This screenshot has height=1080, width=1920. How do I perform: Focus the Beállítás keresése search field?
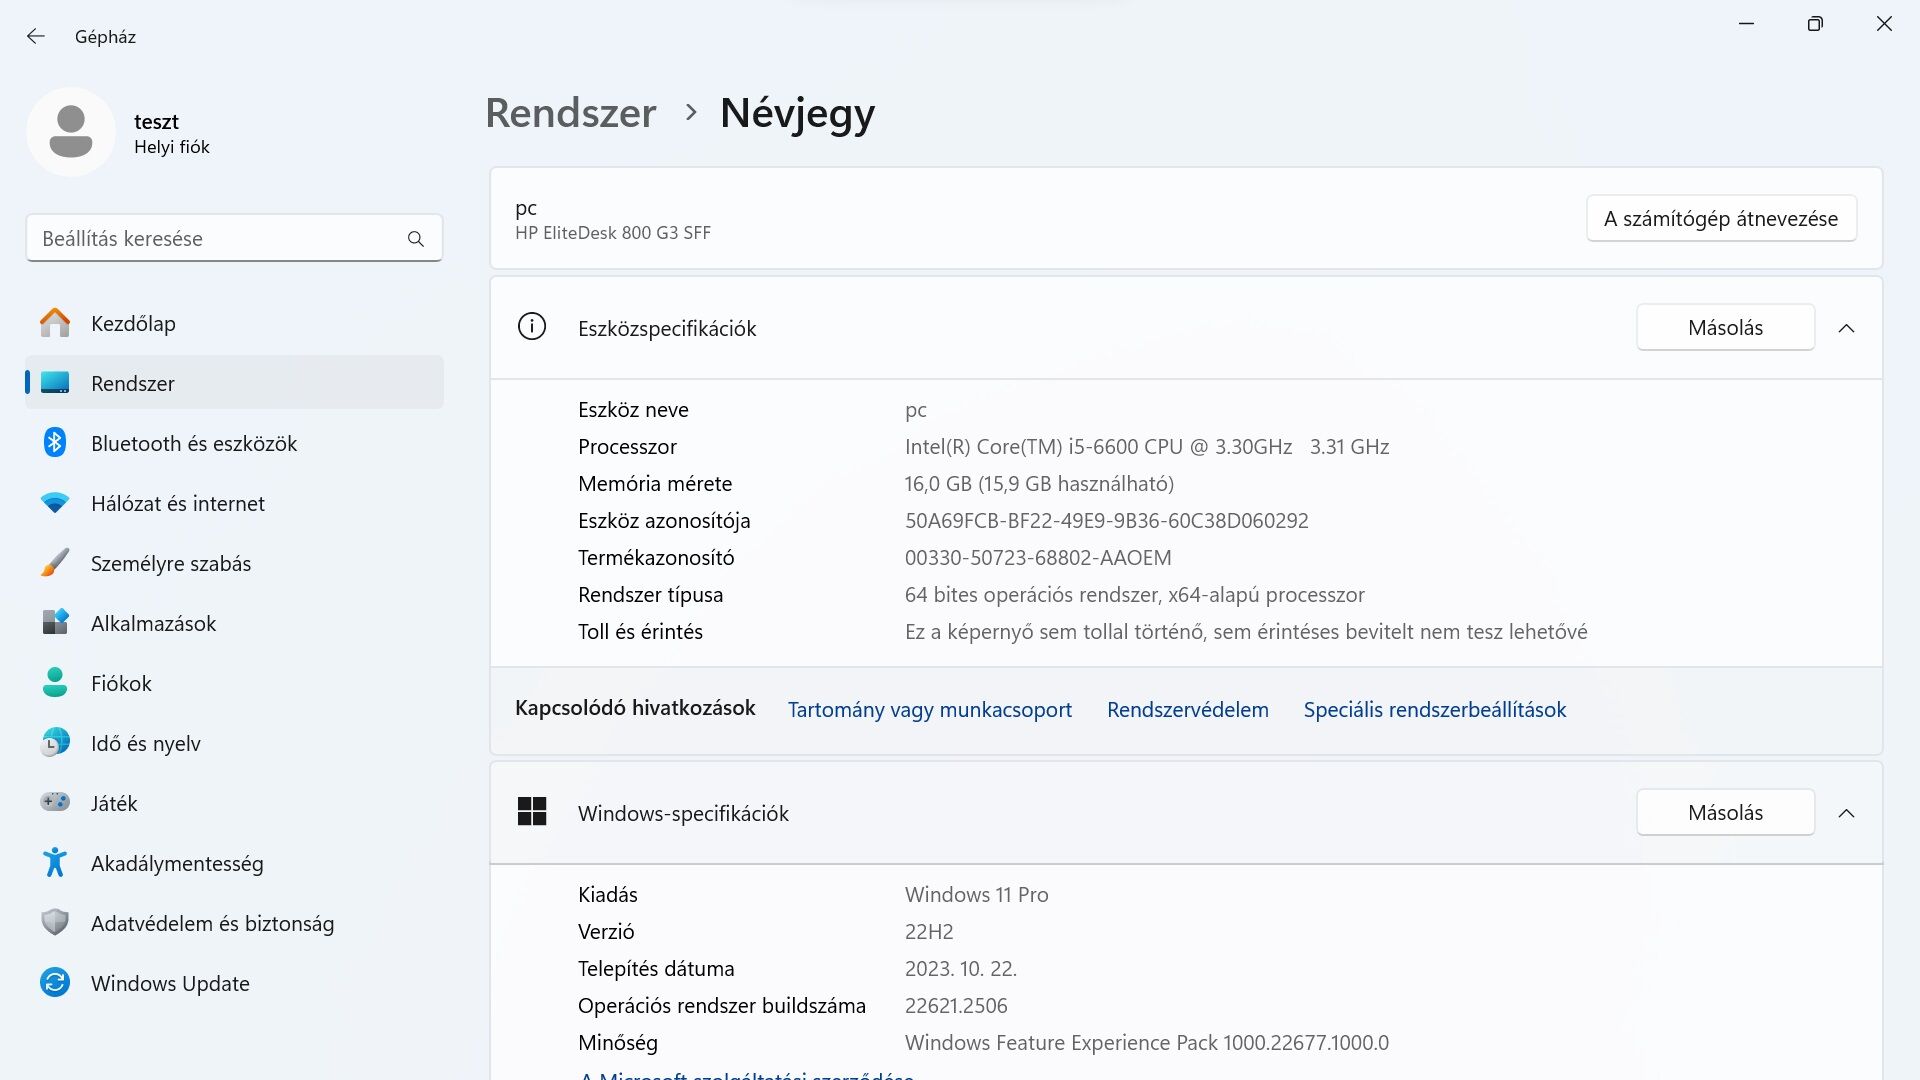point(234,238)
